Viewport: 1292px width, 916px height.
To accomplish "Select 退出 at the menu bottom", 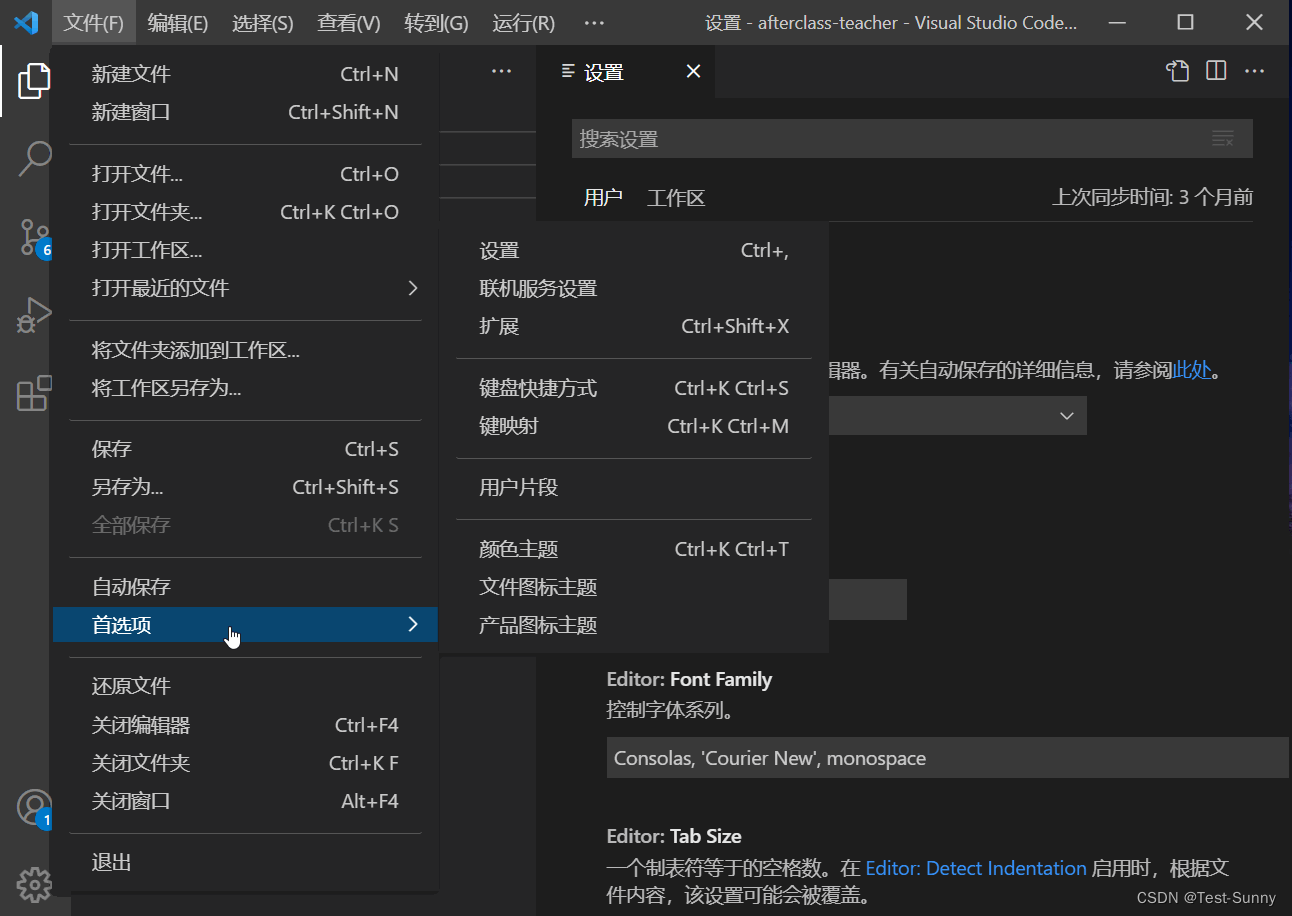I will point(245,862).
